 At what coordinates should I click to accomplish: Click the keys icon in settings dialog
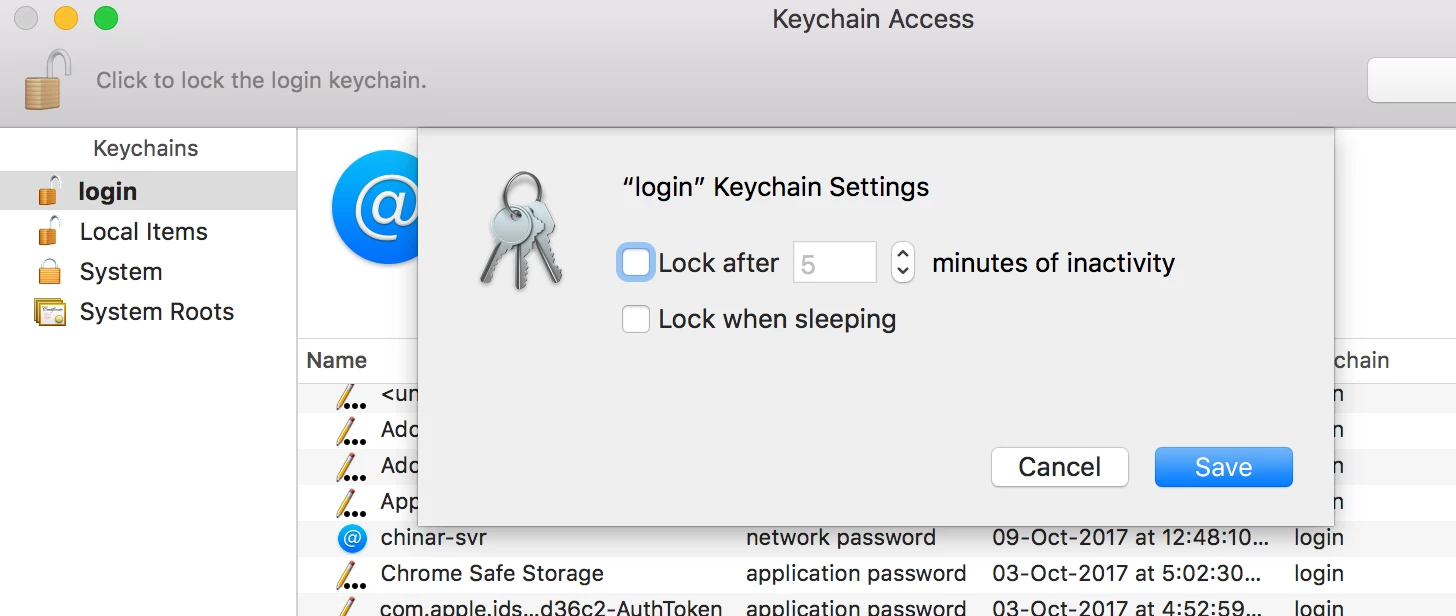(x=521, y=231)
